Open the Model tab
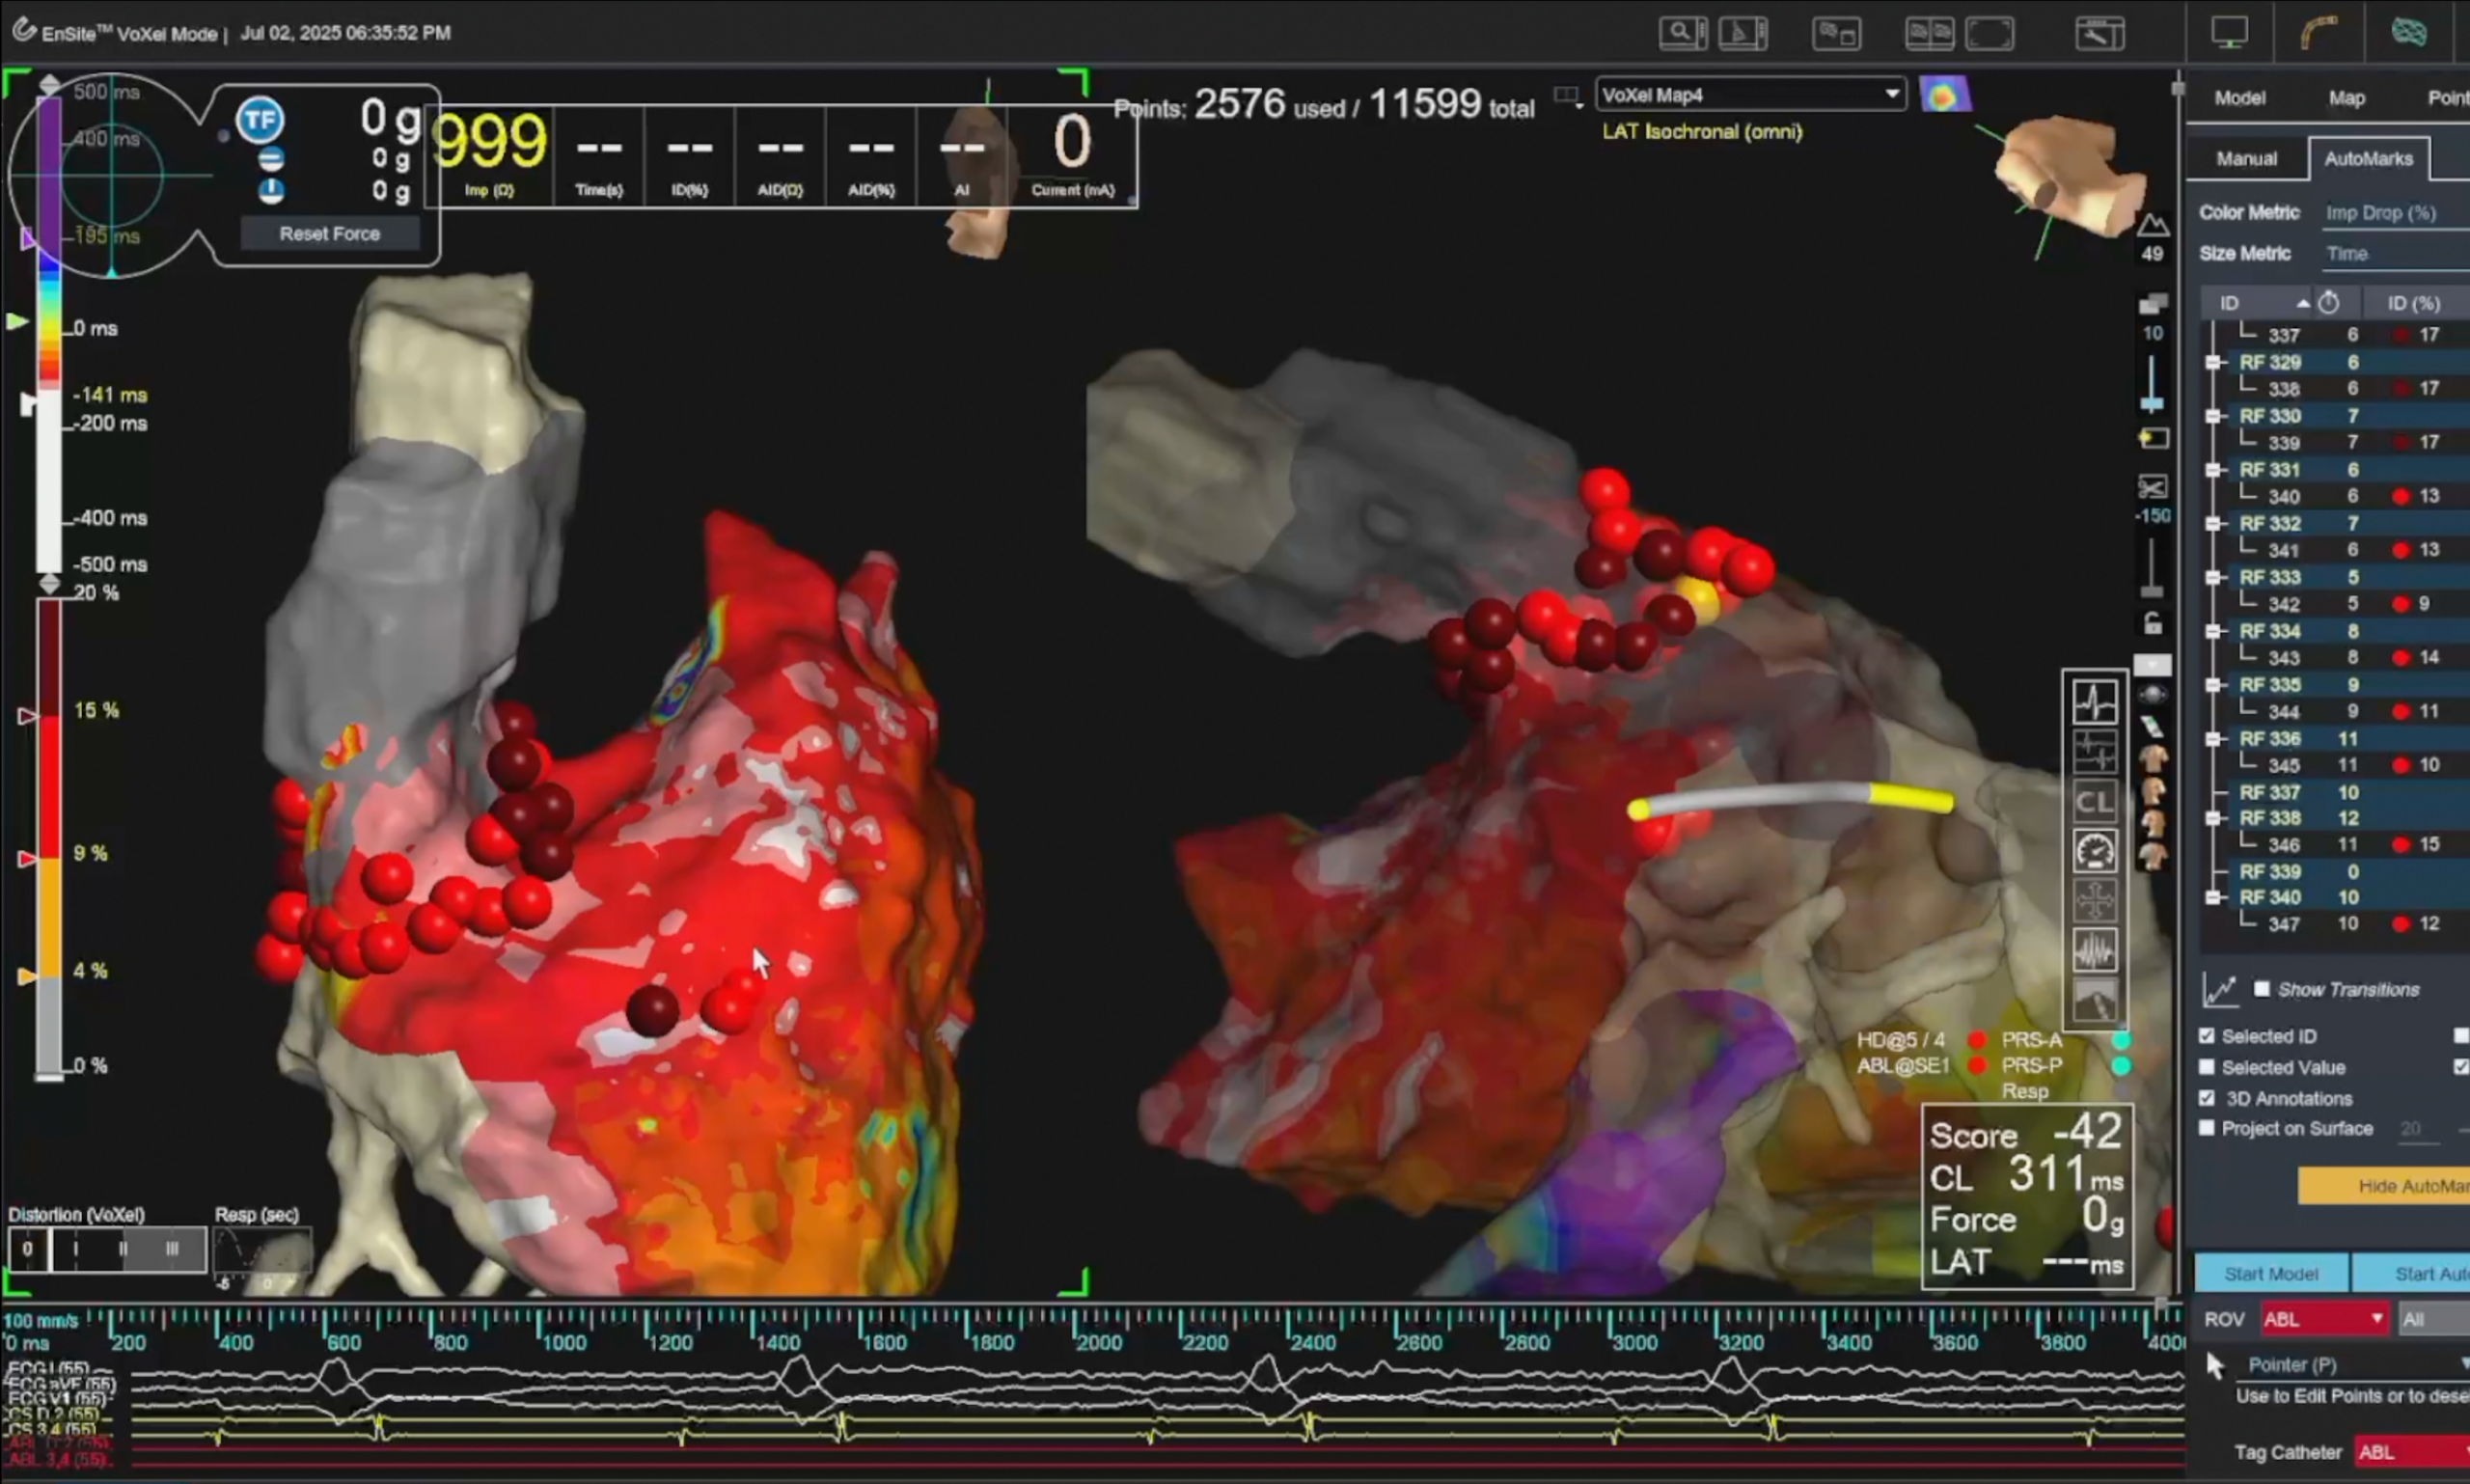2470x1484 pixels. tap(2239, 98)
